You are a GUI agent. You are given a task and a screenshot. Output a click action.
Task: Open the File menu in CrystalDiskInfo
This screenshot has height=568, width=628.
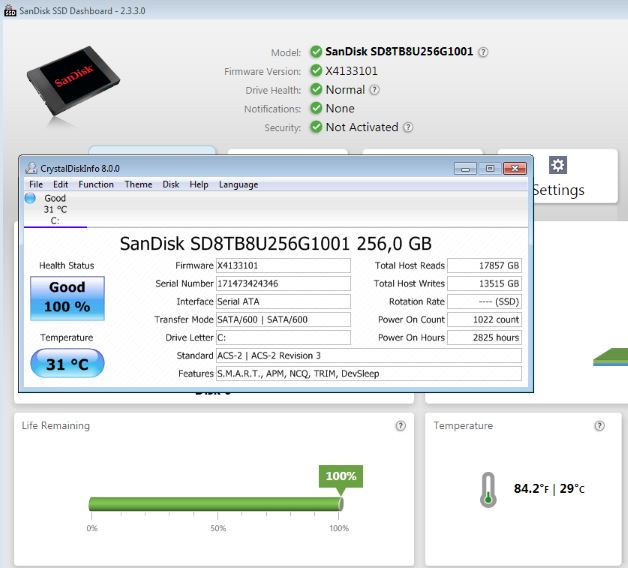click(36, 184)
